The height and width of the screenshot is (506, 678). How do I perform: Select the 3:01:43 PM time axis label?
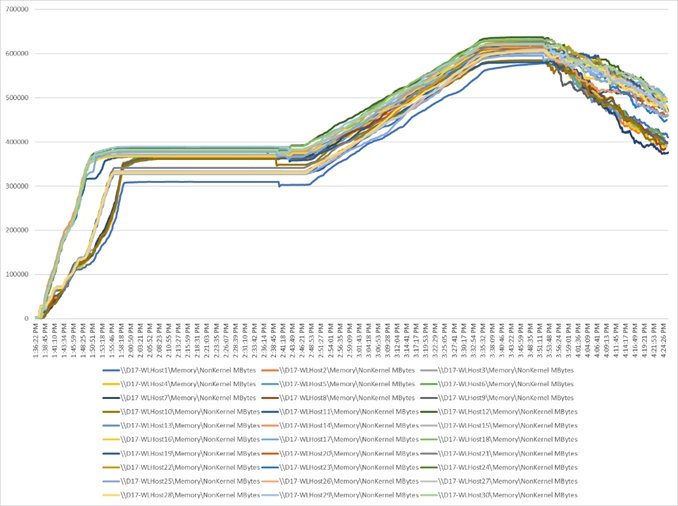(359, 339)
